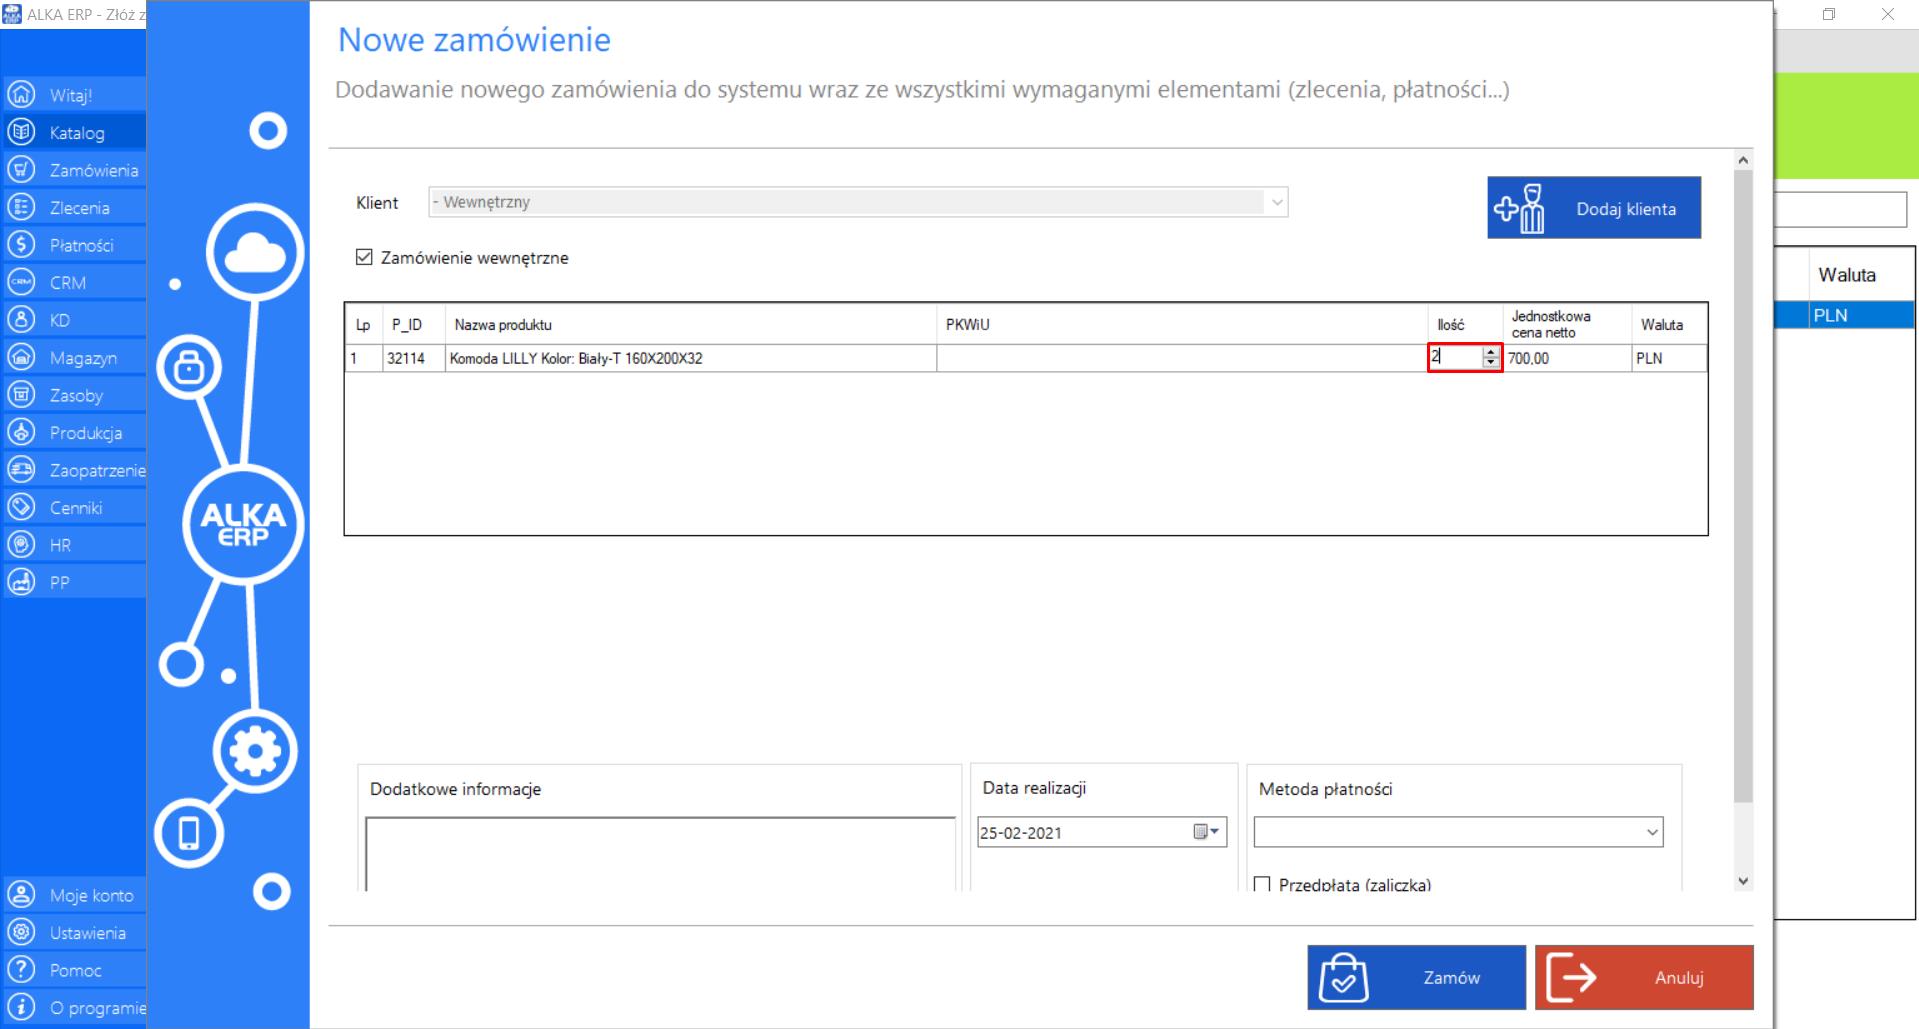Click the ALKA ERP app icon in title bar

(x=12, y=14)
